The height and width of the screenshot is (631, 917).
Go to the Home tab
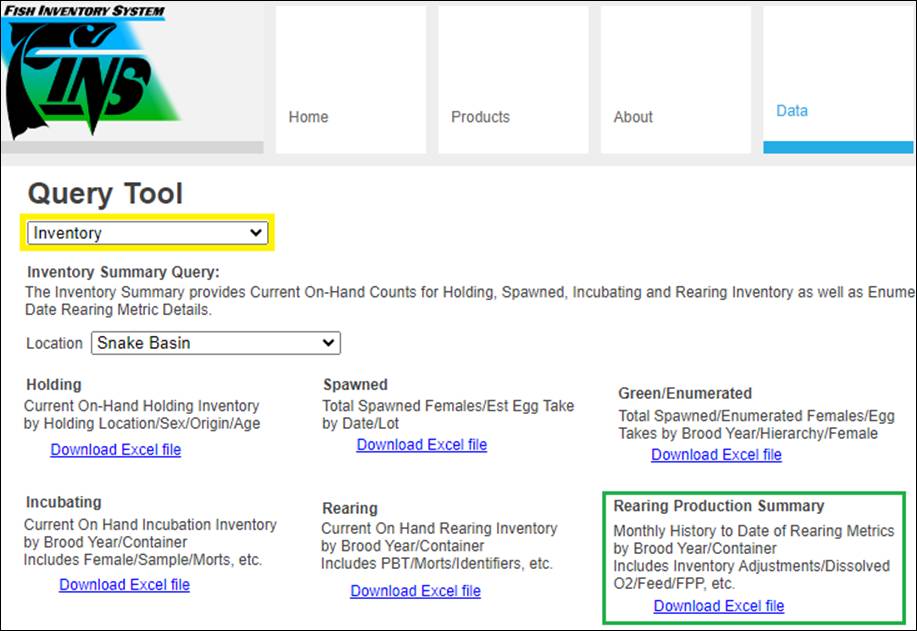coord(308,117)
